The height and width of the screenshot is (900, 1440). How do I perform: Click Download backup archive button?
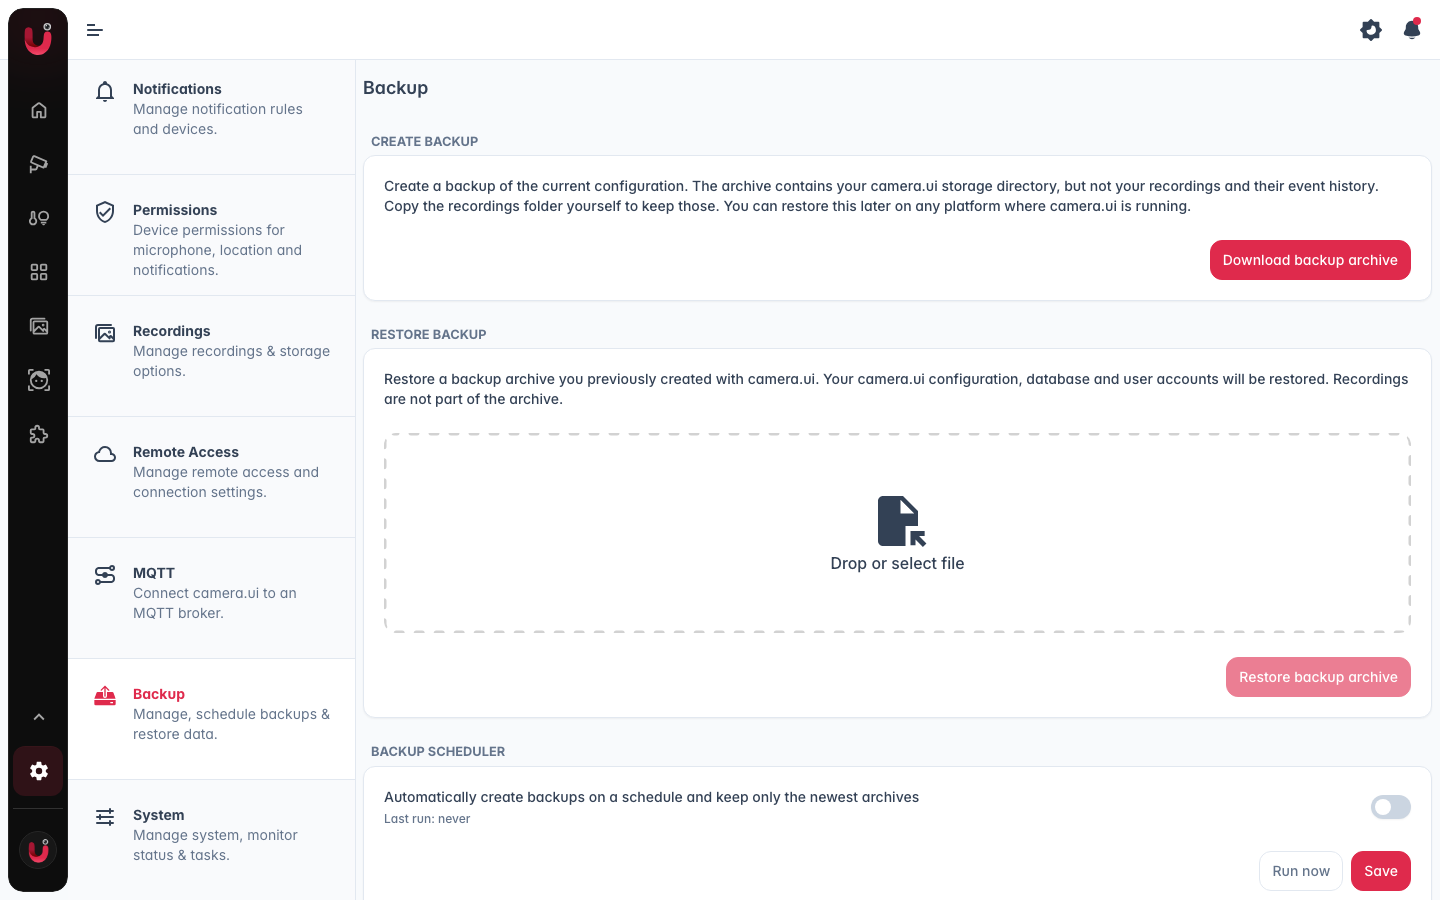(1310, 260)
